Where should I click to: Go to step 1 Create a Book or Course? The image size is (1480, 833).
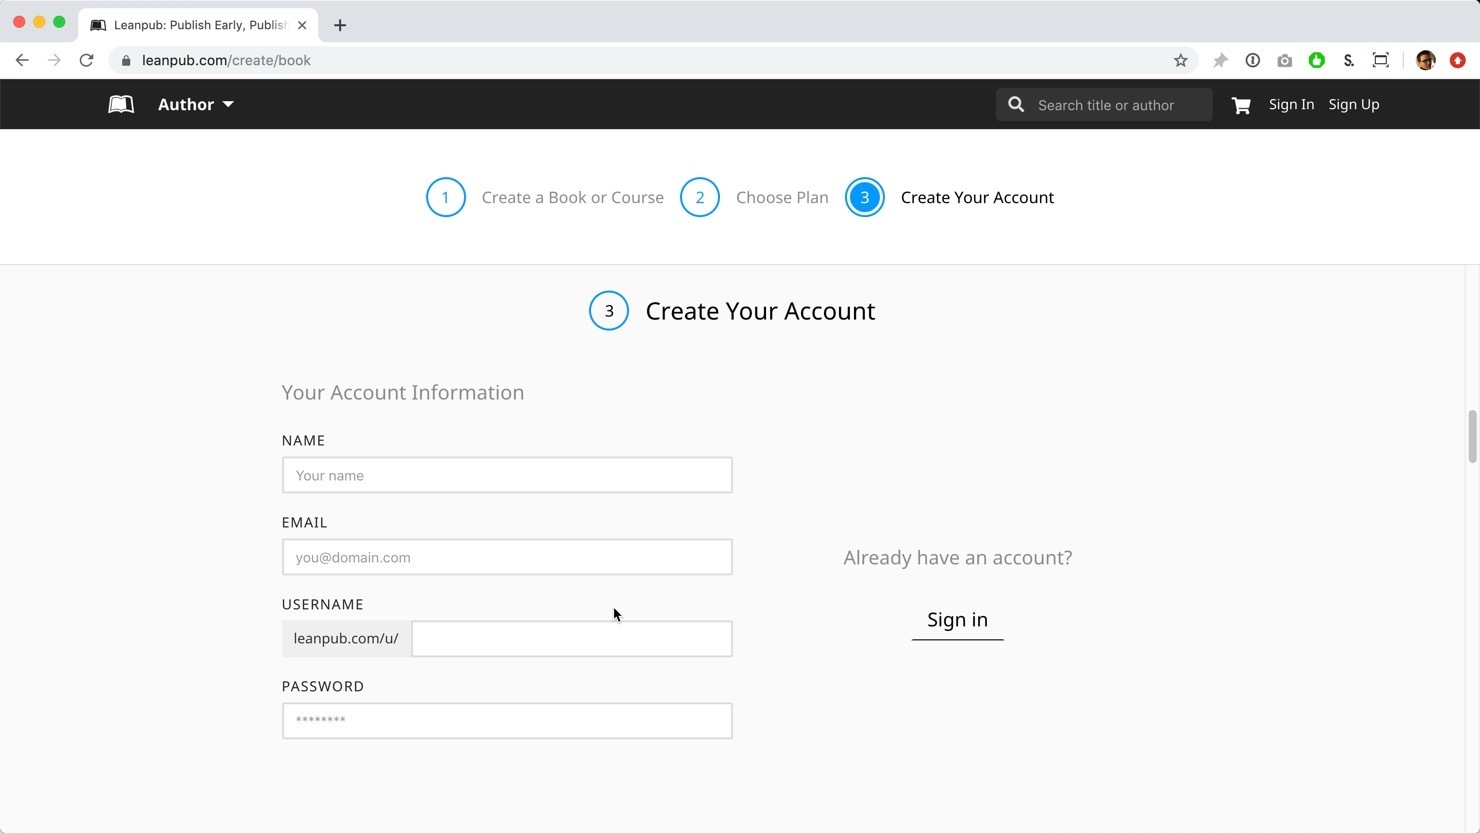click(545, 197)
